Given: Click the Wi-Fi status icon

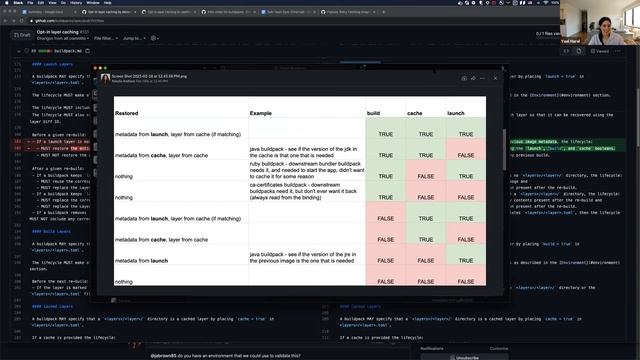Looking at the screenshot, I should click(546, 2).
